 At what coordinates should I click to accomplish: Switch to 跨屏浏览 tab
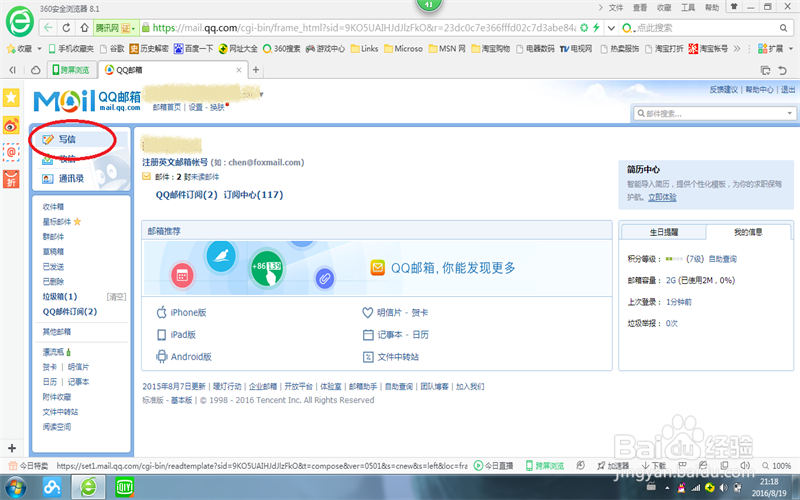71,70
